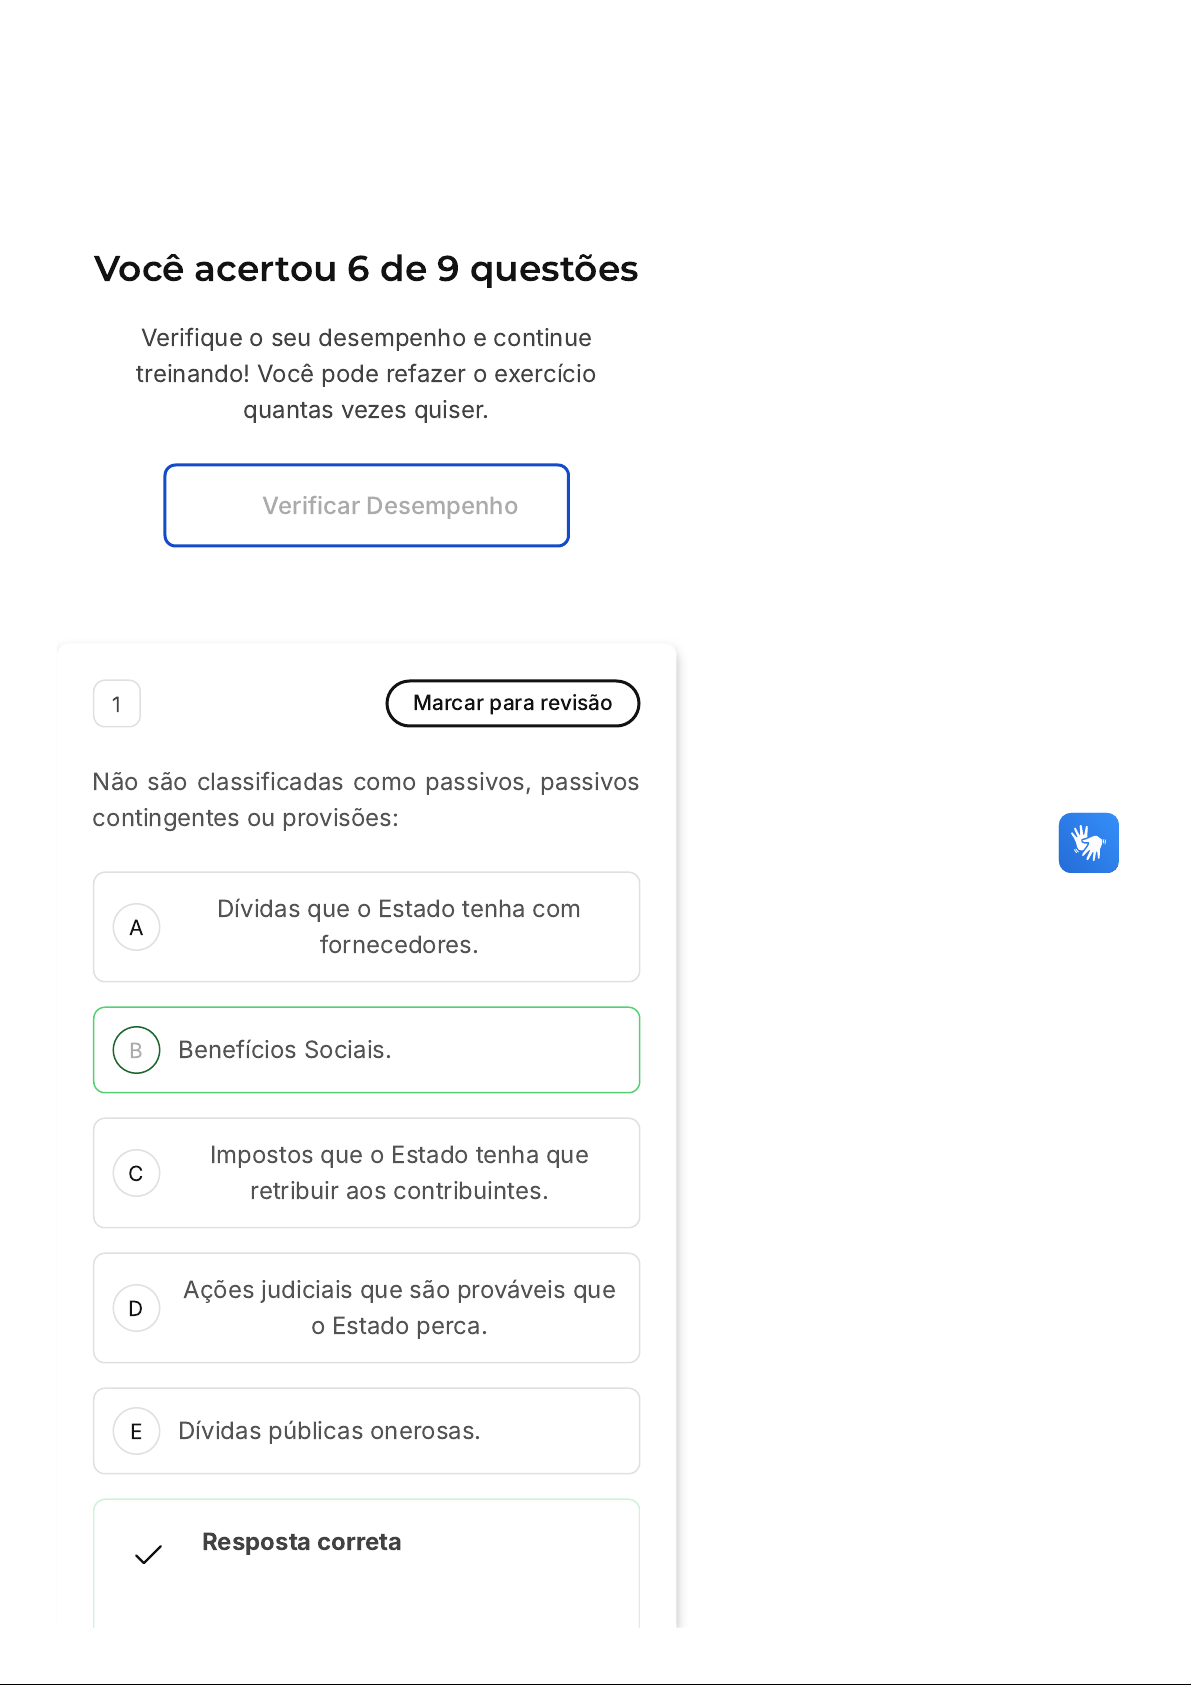This screenshot has height=1685, width=1191.
Task: Click the question number 1 badge
Action: tap(117, 704)
